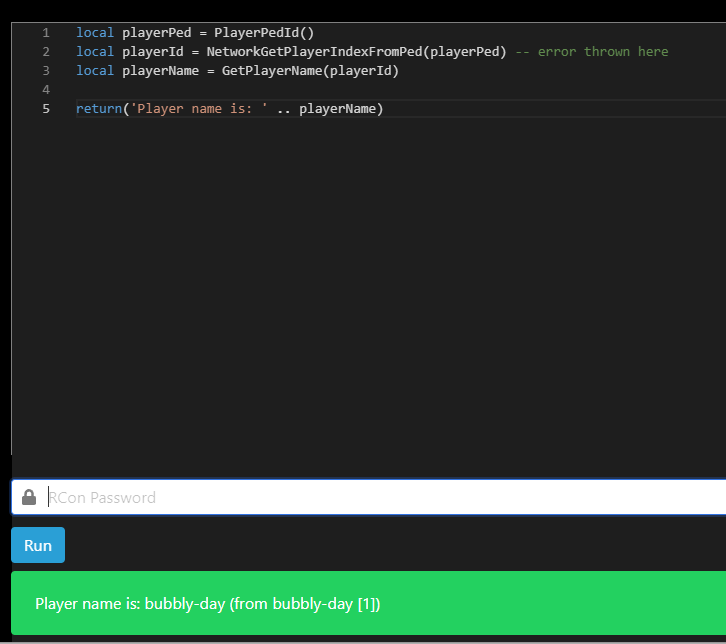Click the '-- error thrown here' comment
Screen dimensions: 726x644
click(x=592, y=52)
